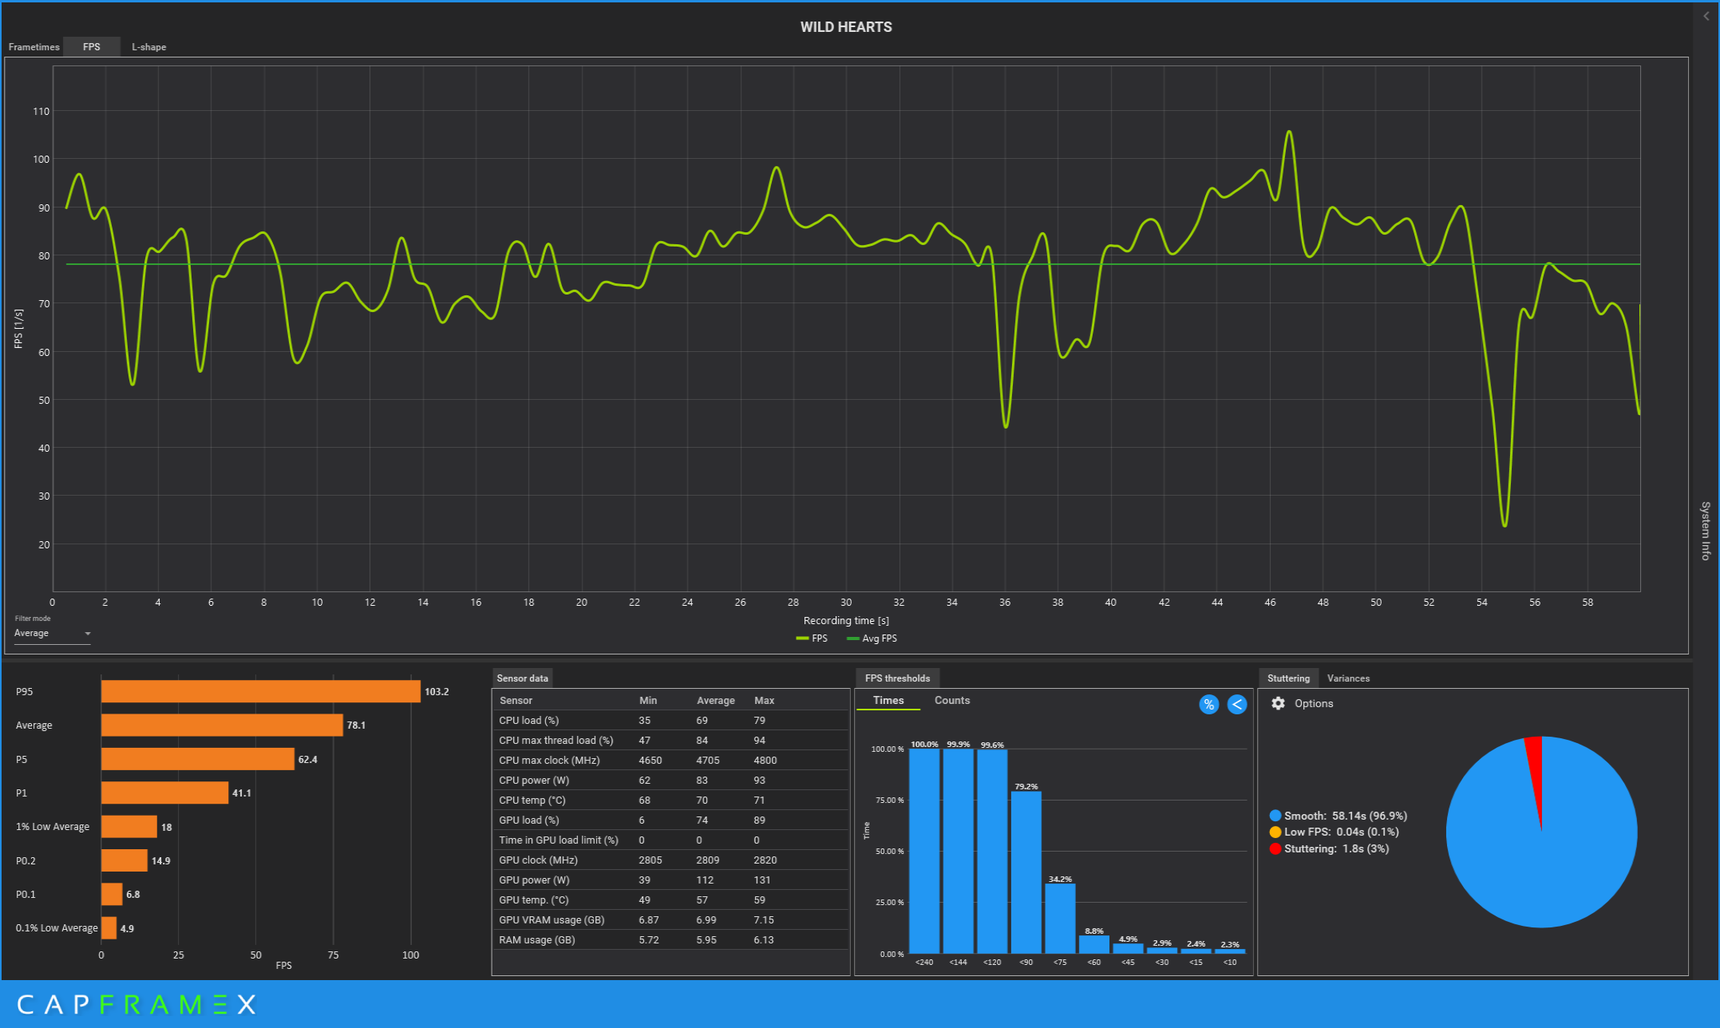The width and height of the screenshot is (1720, 1028).
Task: Select the Stuttering tab
Action: click(1288, 678)
